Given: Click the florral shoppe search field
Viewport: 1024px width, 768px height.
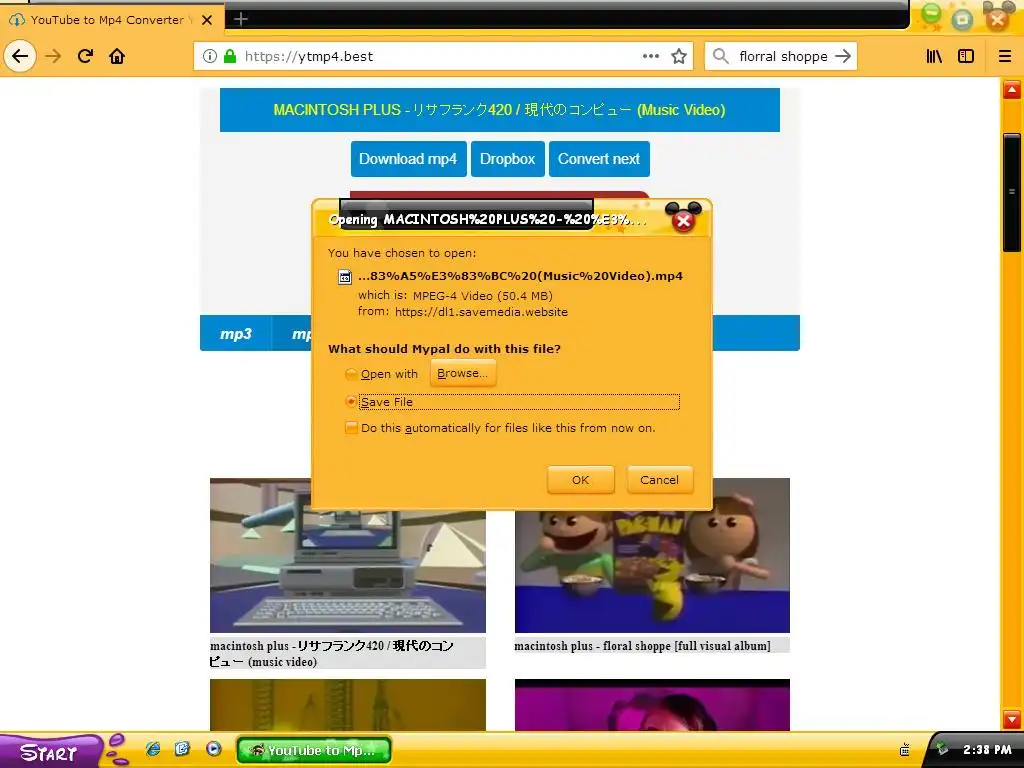Looking at the screenshot, I should [782, 56].
